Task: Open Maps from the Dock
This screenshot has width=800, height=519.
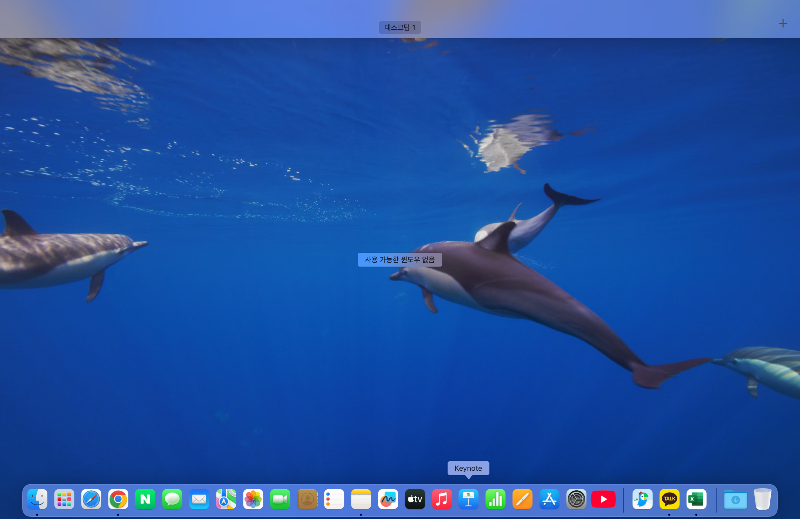Action: point(226,499)
